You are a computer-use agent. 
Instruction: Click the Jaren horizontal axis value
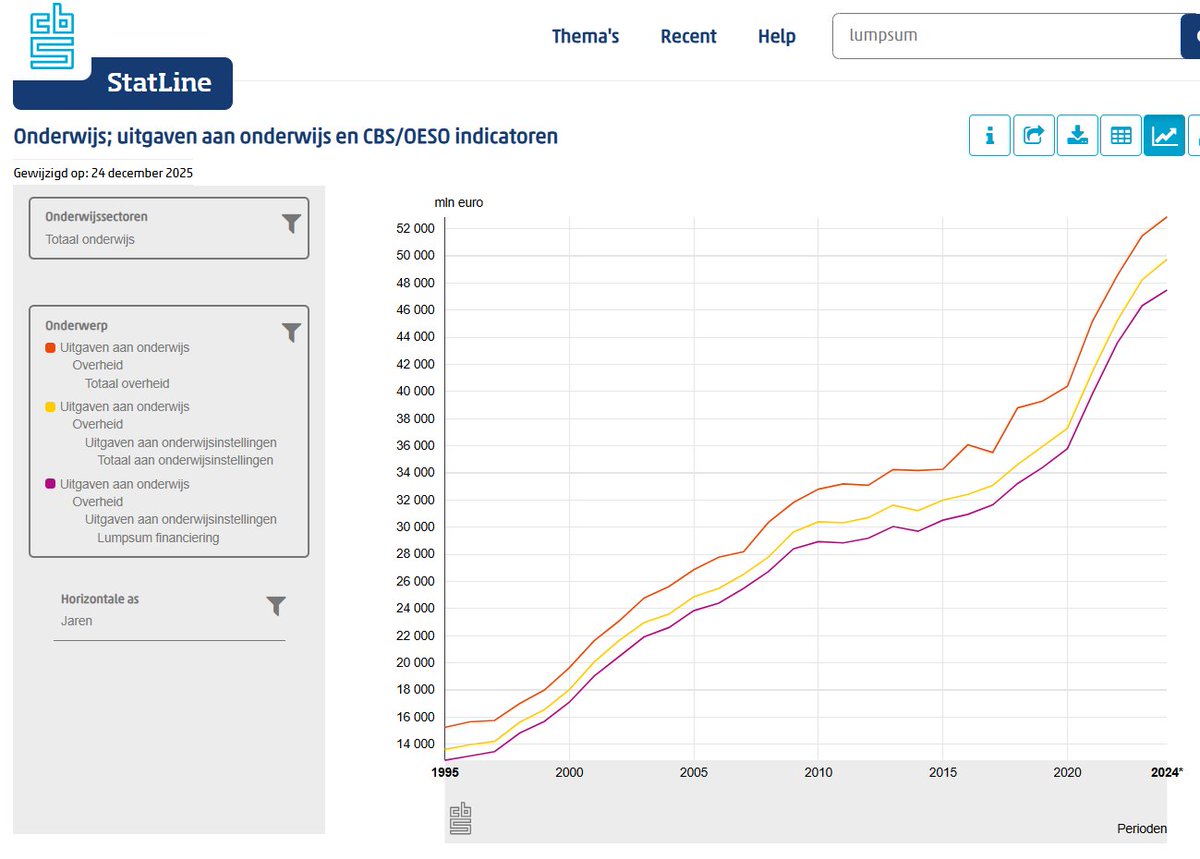point(77,621)
